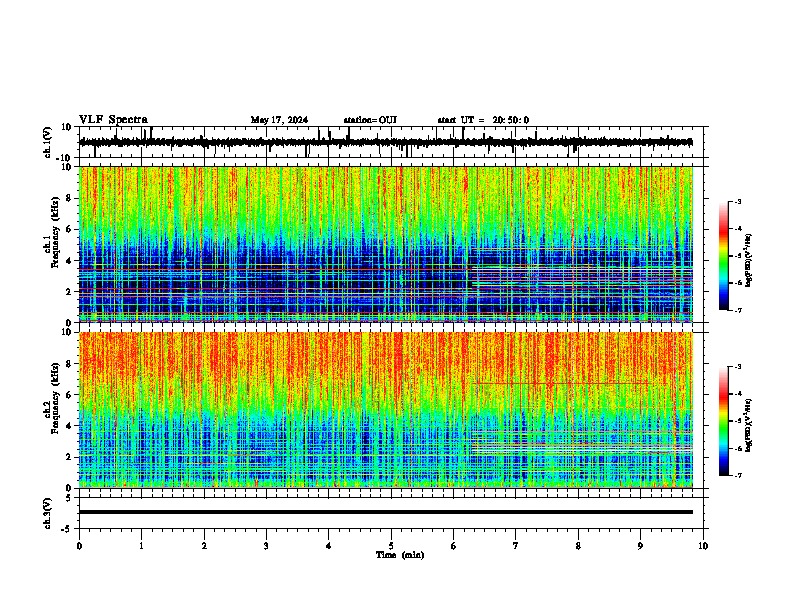
Task: Click inside the ch.1 spectrogram panel
Action: [x=386, y=244]
